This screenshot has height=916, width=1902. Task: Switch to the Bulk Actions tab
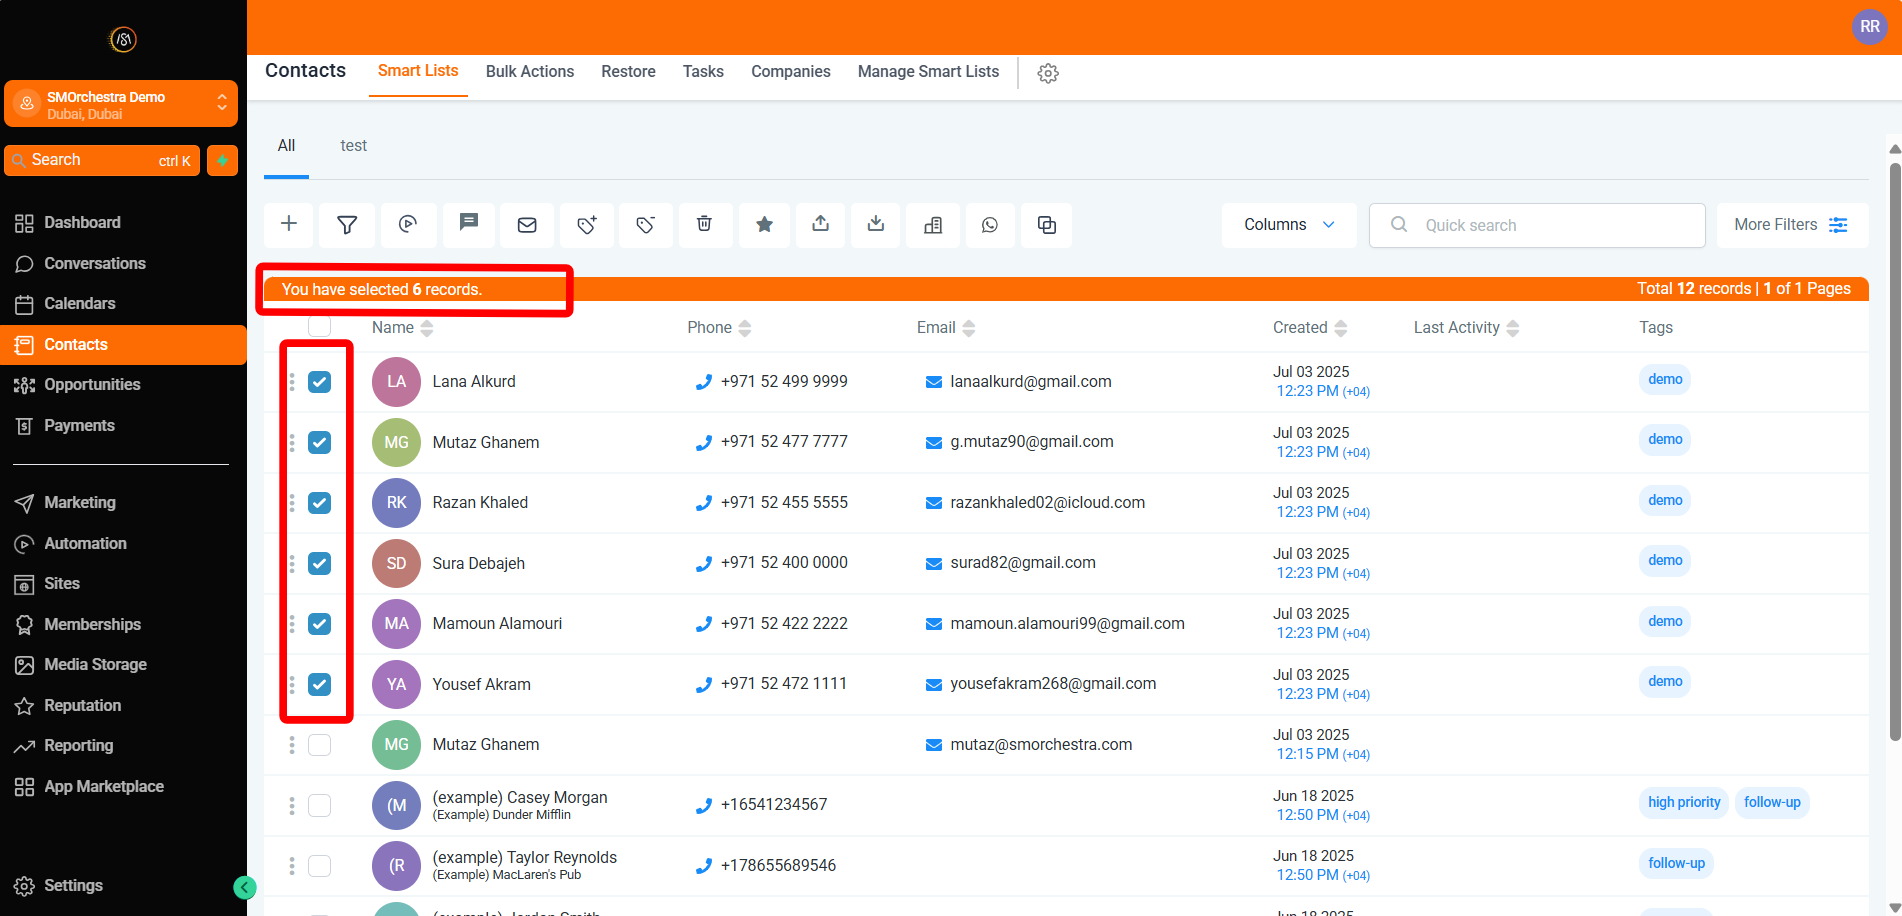coord(529,72)
